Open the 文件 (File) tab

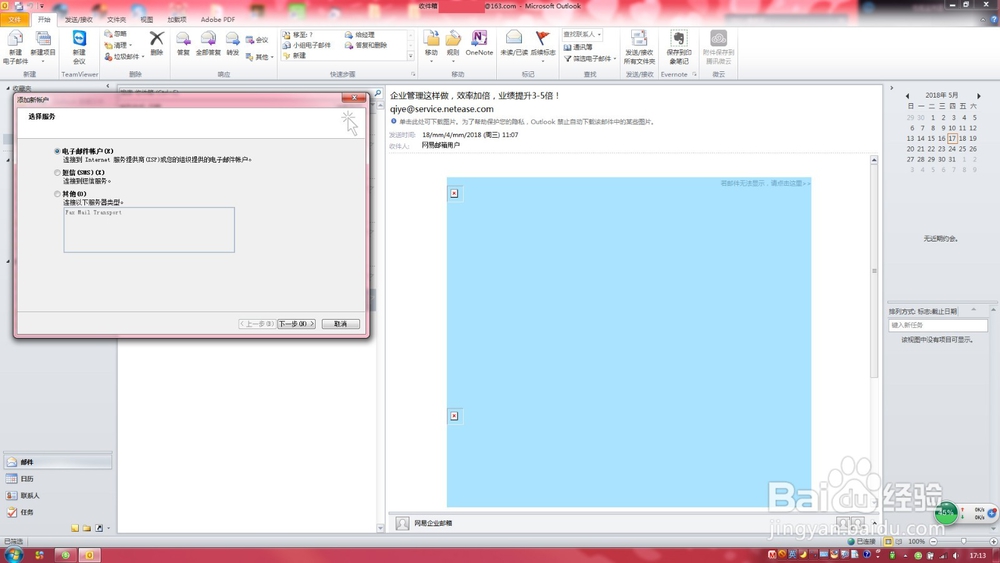click(x=15, y=20)
